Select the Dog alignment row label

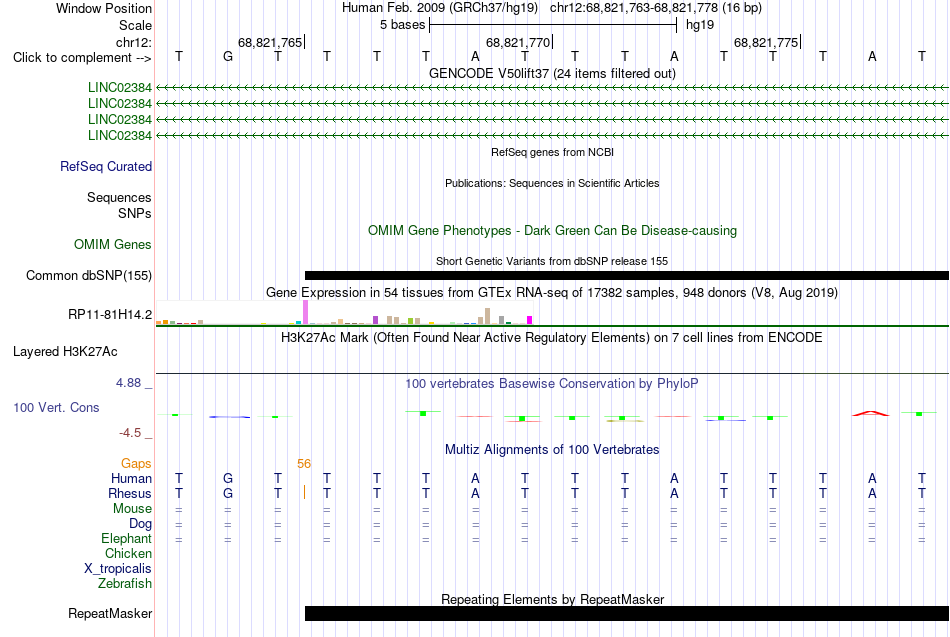(x=141, y=524)
